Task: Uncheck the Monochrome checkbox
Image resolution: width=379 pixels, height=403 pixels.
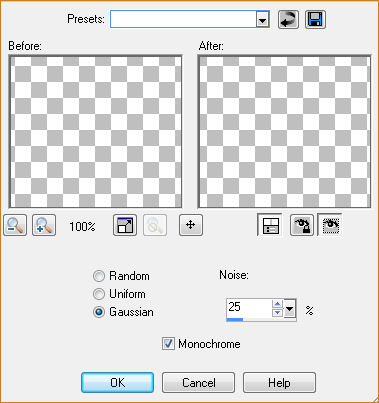Action: [168, 344]
